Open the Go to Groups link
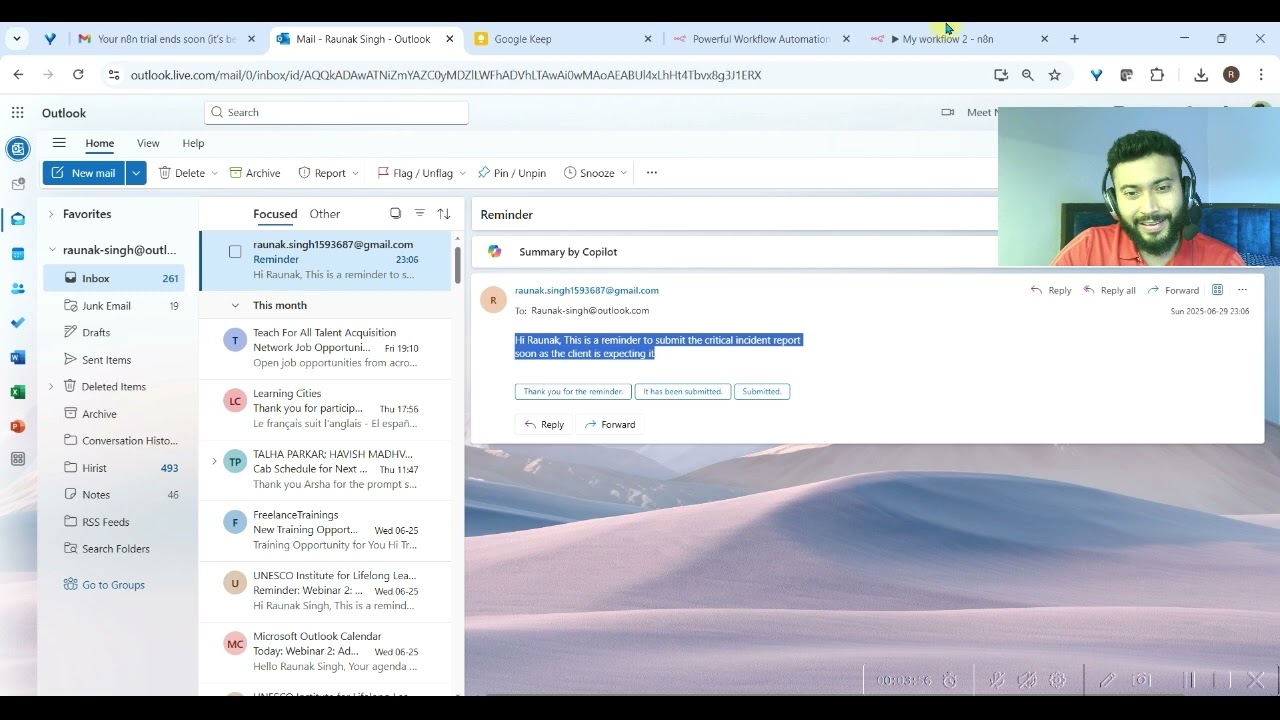This screenshot has height=720, width=1280. [x=104, y=585]
